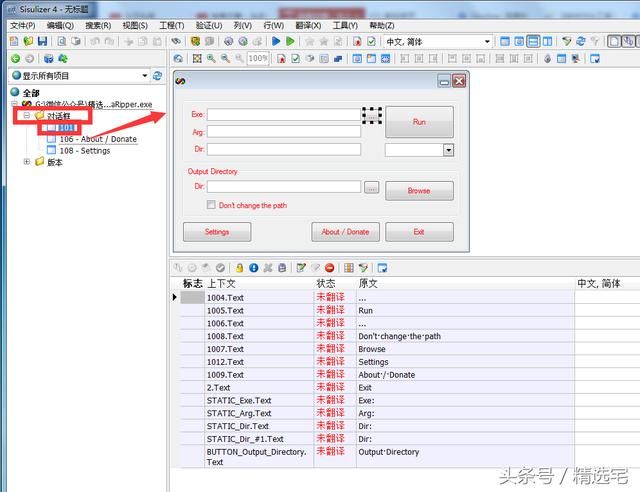Select the 108 - Settings tree item
Viewport: 640px width, 492px height.
point(85,151)
